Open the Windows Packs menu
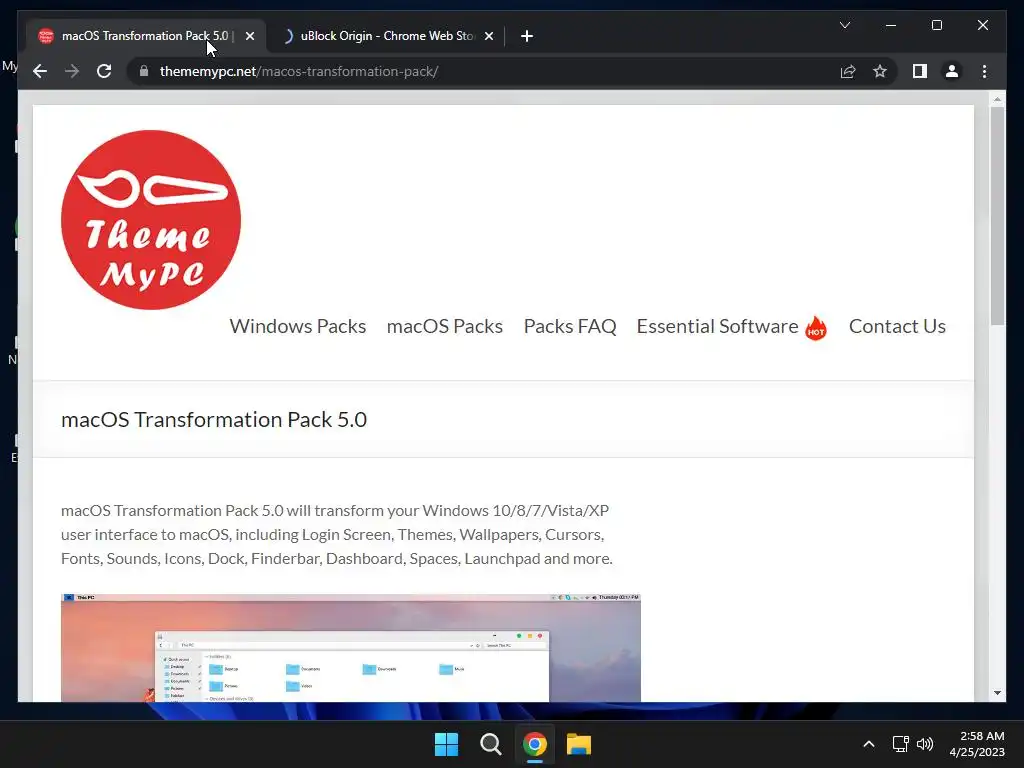Image resolution: width=1024 pixels, height=768 pixels. pyautogui.click(x=297, y=326)
